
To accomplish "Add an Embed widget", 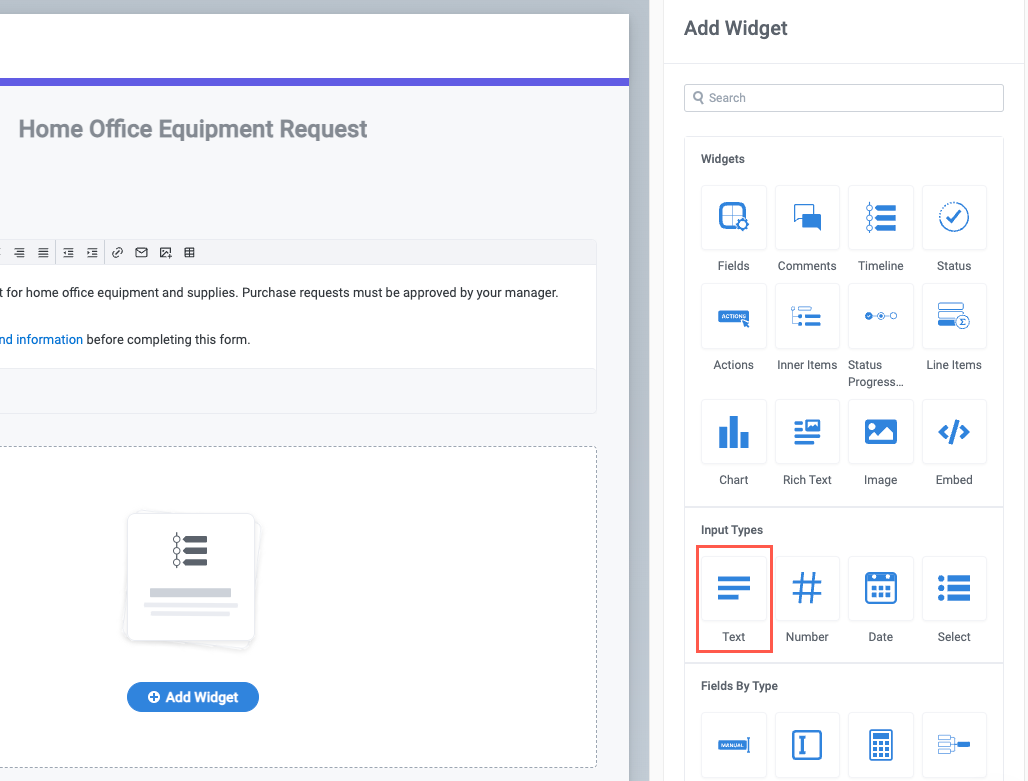I will pyautogui.click(x=953, y=432).
